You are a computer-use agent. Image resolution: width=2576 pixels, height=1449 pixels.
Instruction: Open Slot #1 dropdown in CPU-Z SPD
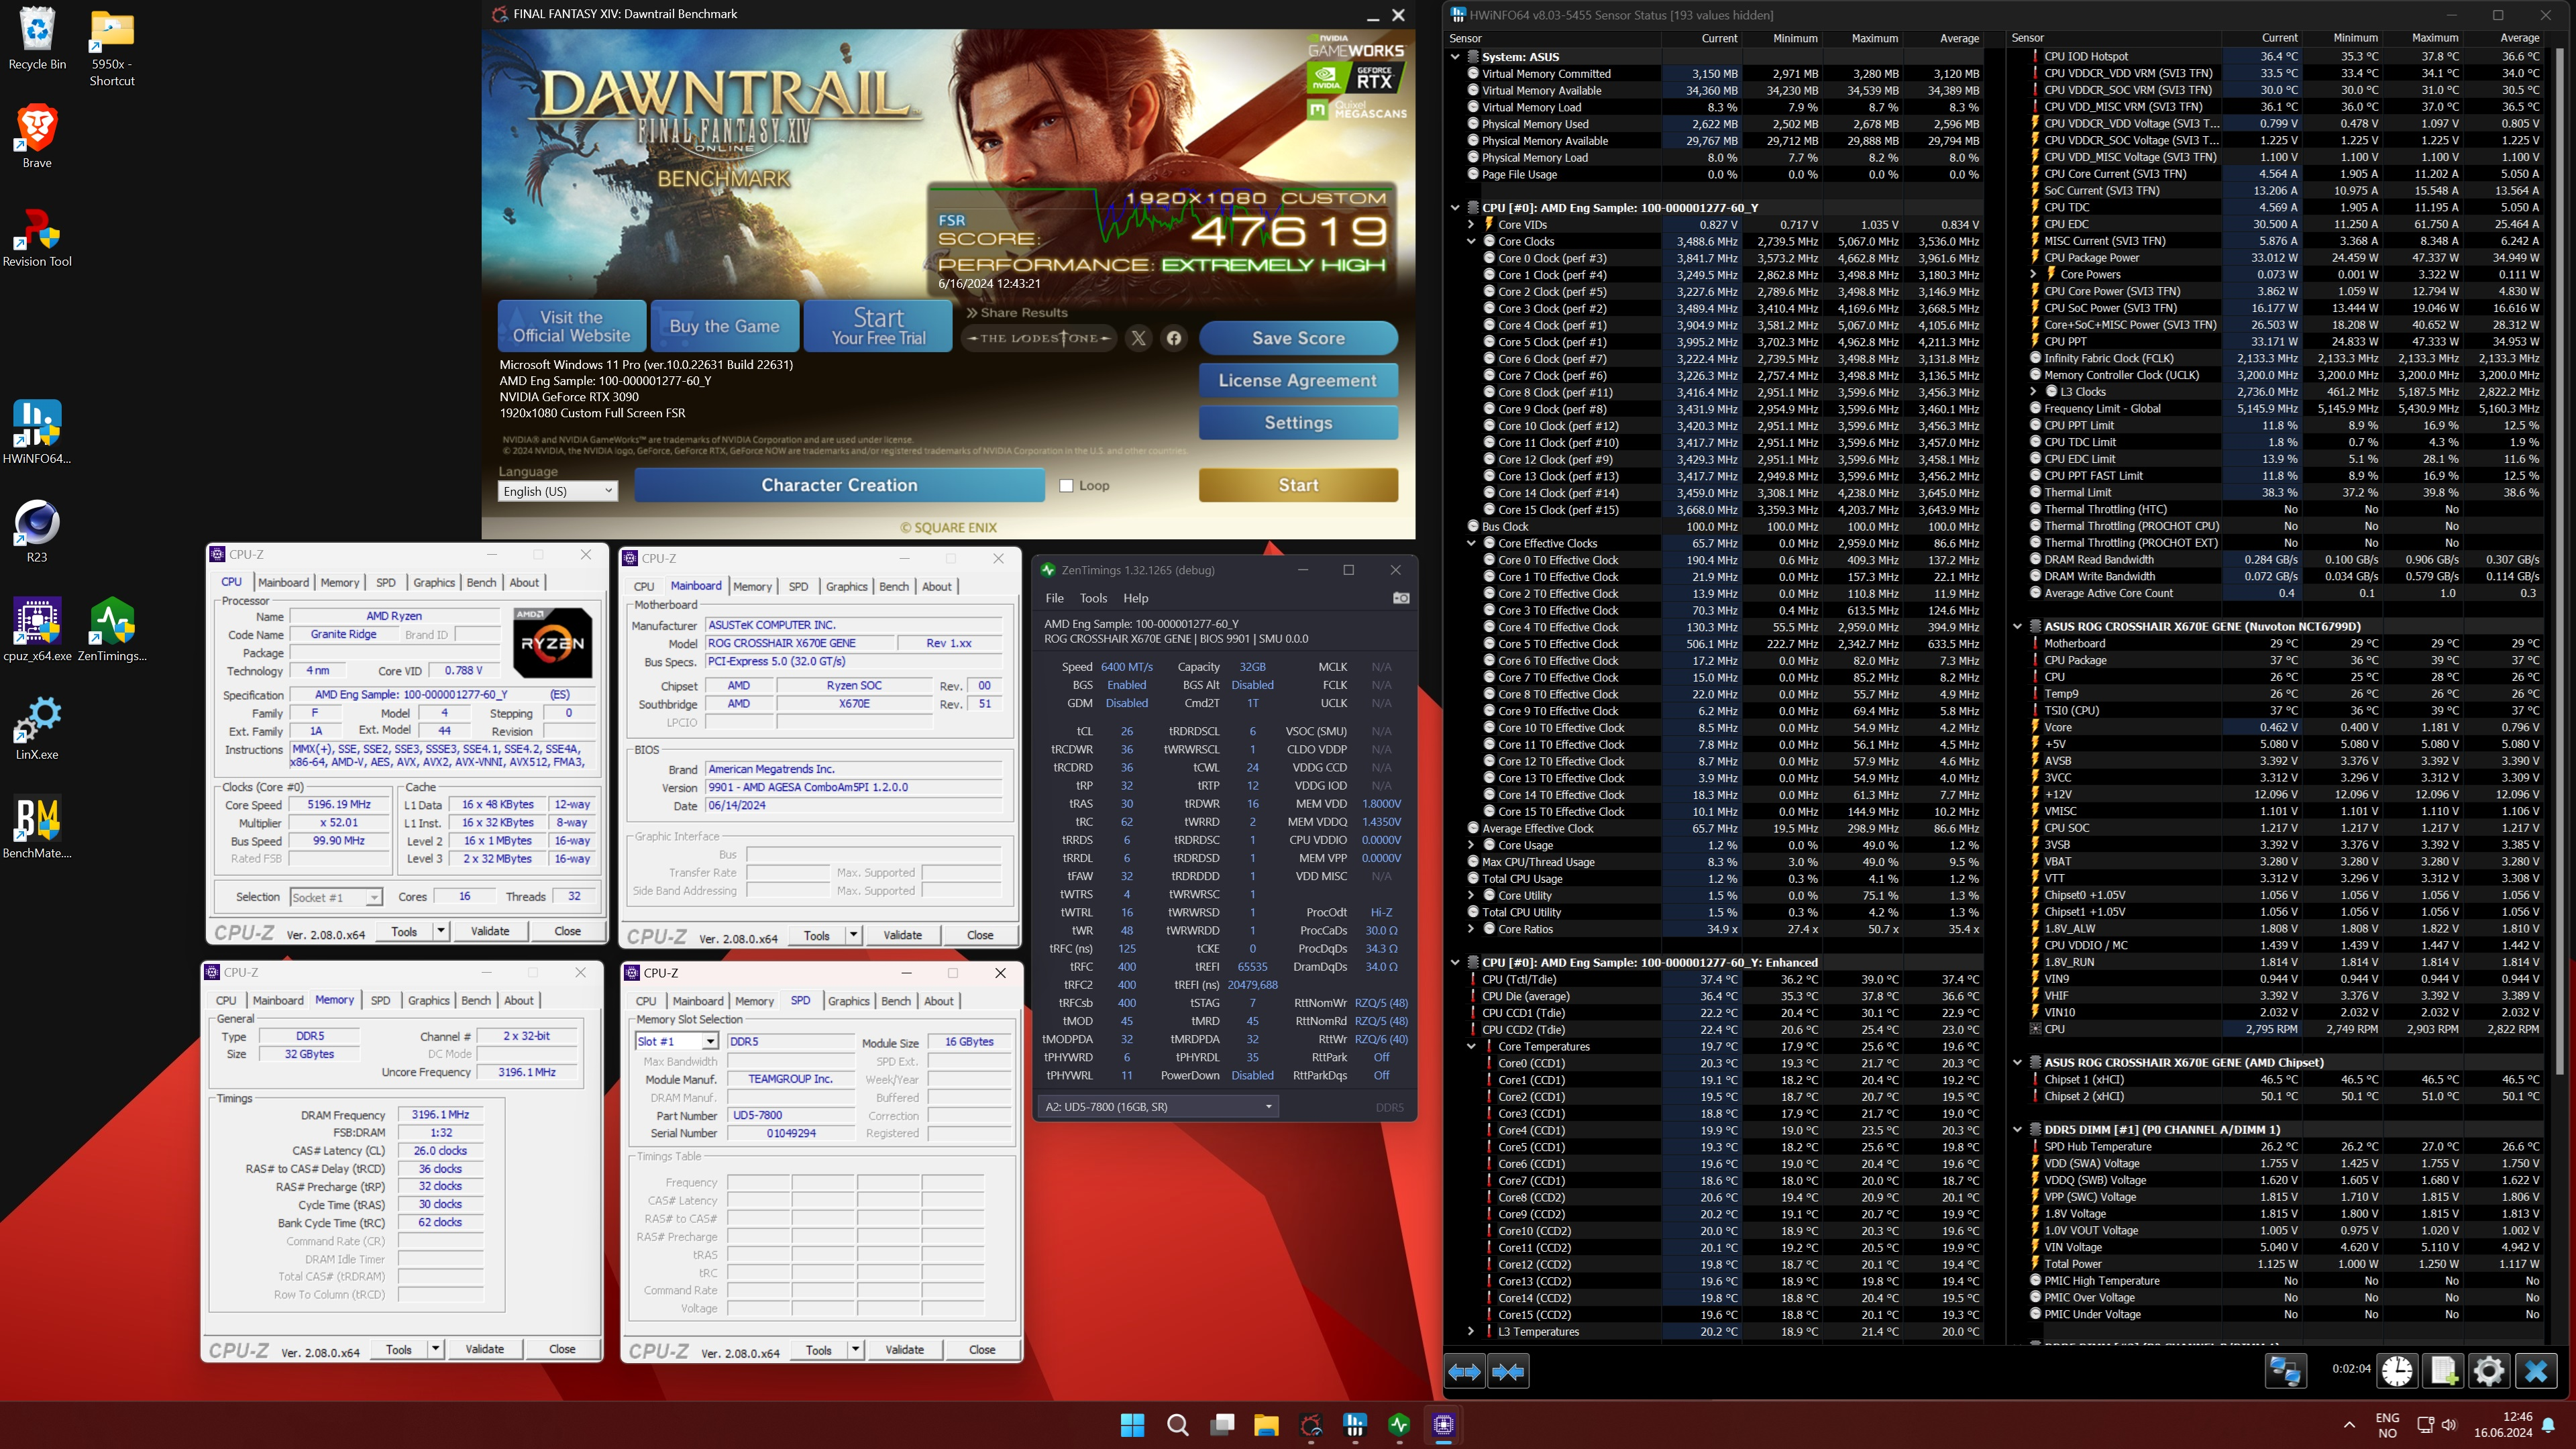[677, 1041]
